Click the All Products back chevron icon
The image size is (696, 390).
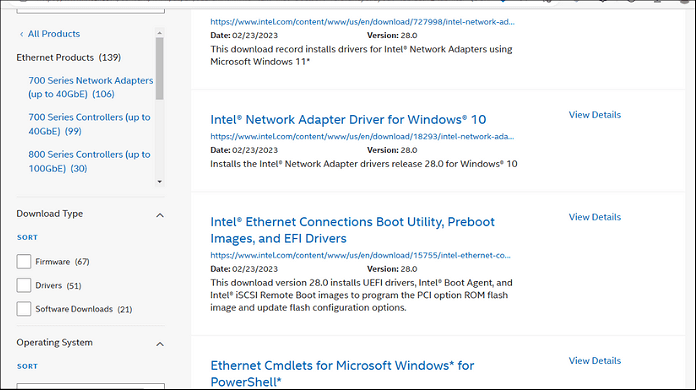coord(21,34)
